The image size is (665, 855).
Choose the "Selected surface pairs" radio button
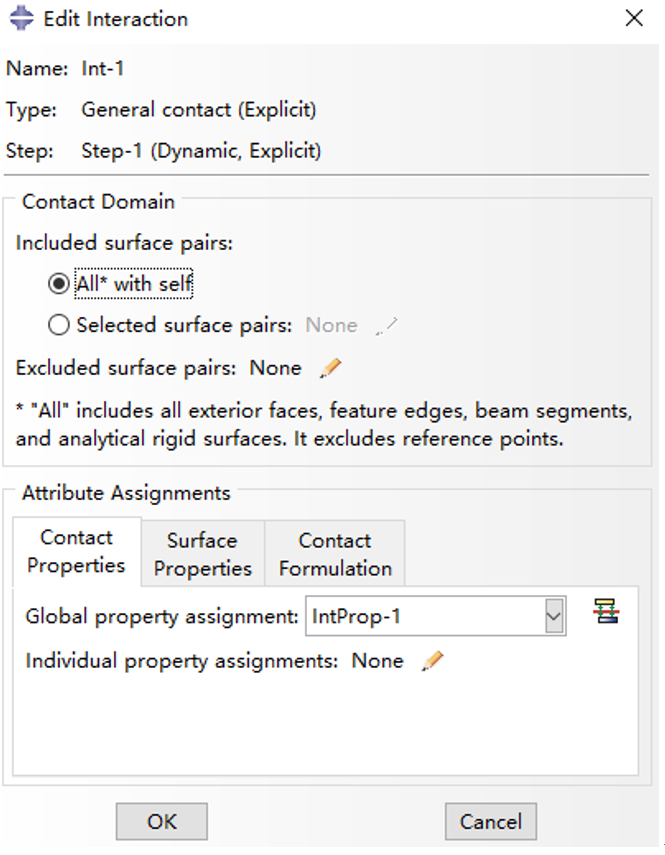click(x=59, y=325)
